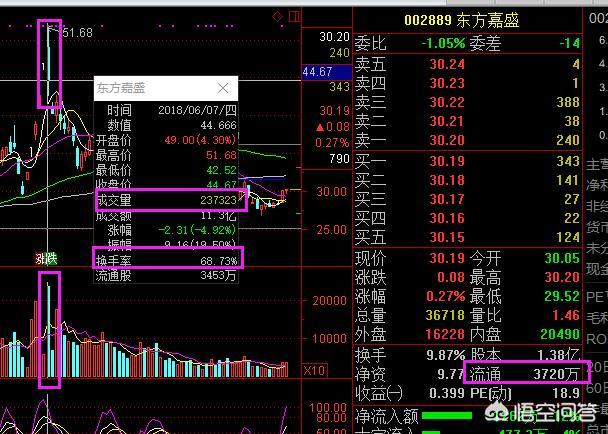The image size is (608, 434).
Task: Close the 东方嘉盛 data popup
Action: click(223, 88)
